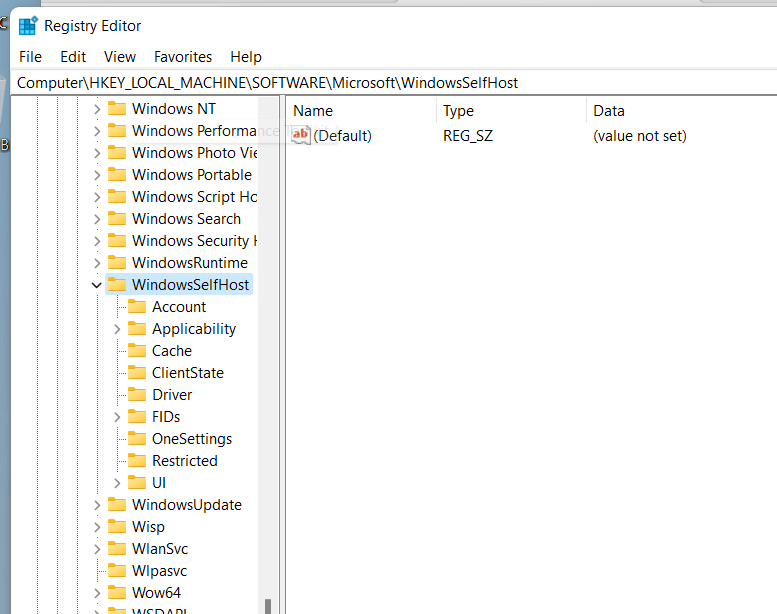Viewport: 777px width, 614px height.
Task: Click the Driver folder icon
Action: 137,394
